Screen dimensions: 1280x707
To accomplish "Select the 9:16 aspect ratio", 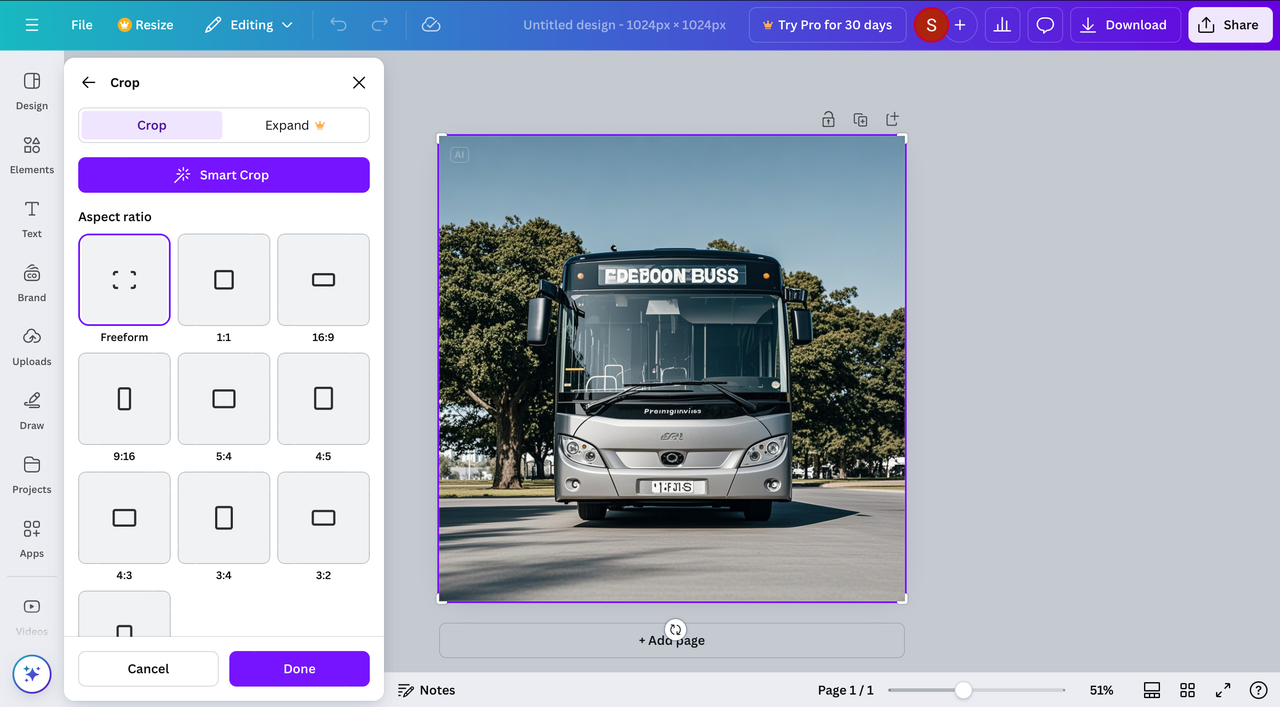I will click(x=124, y=399).
